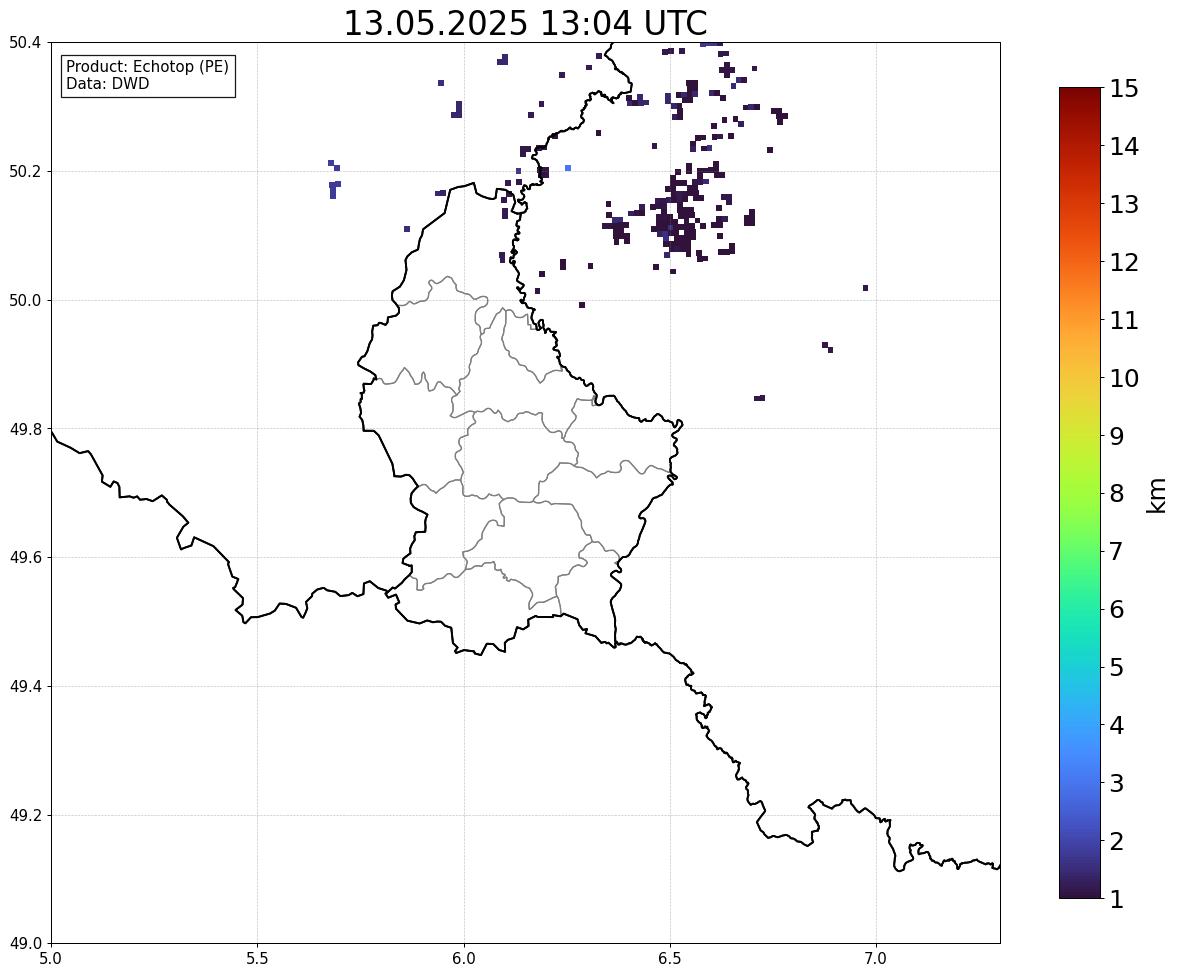Image resolution: width=1178 pixels, height=976 pixels.
Task: Click color bar tick label 11
Action: 1124,320
